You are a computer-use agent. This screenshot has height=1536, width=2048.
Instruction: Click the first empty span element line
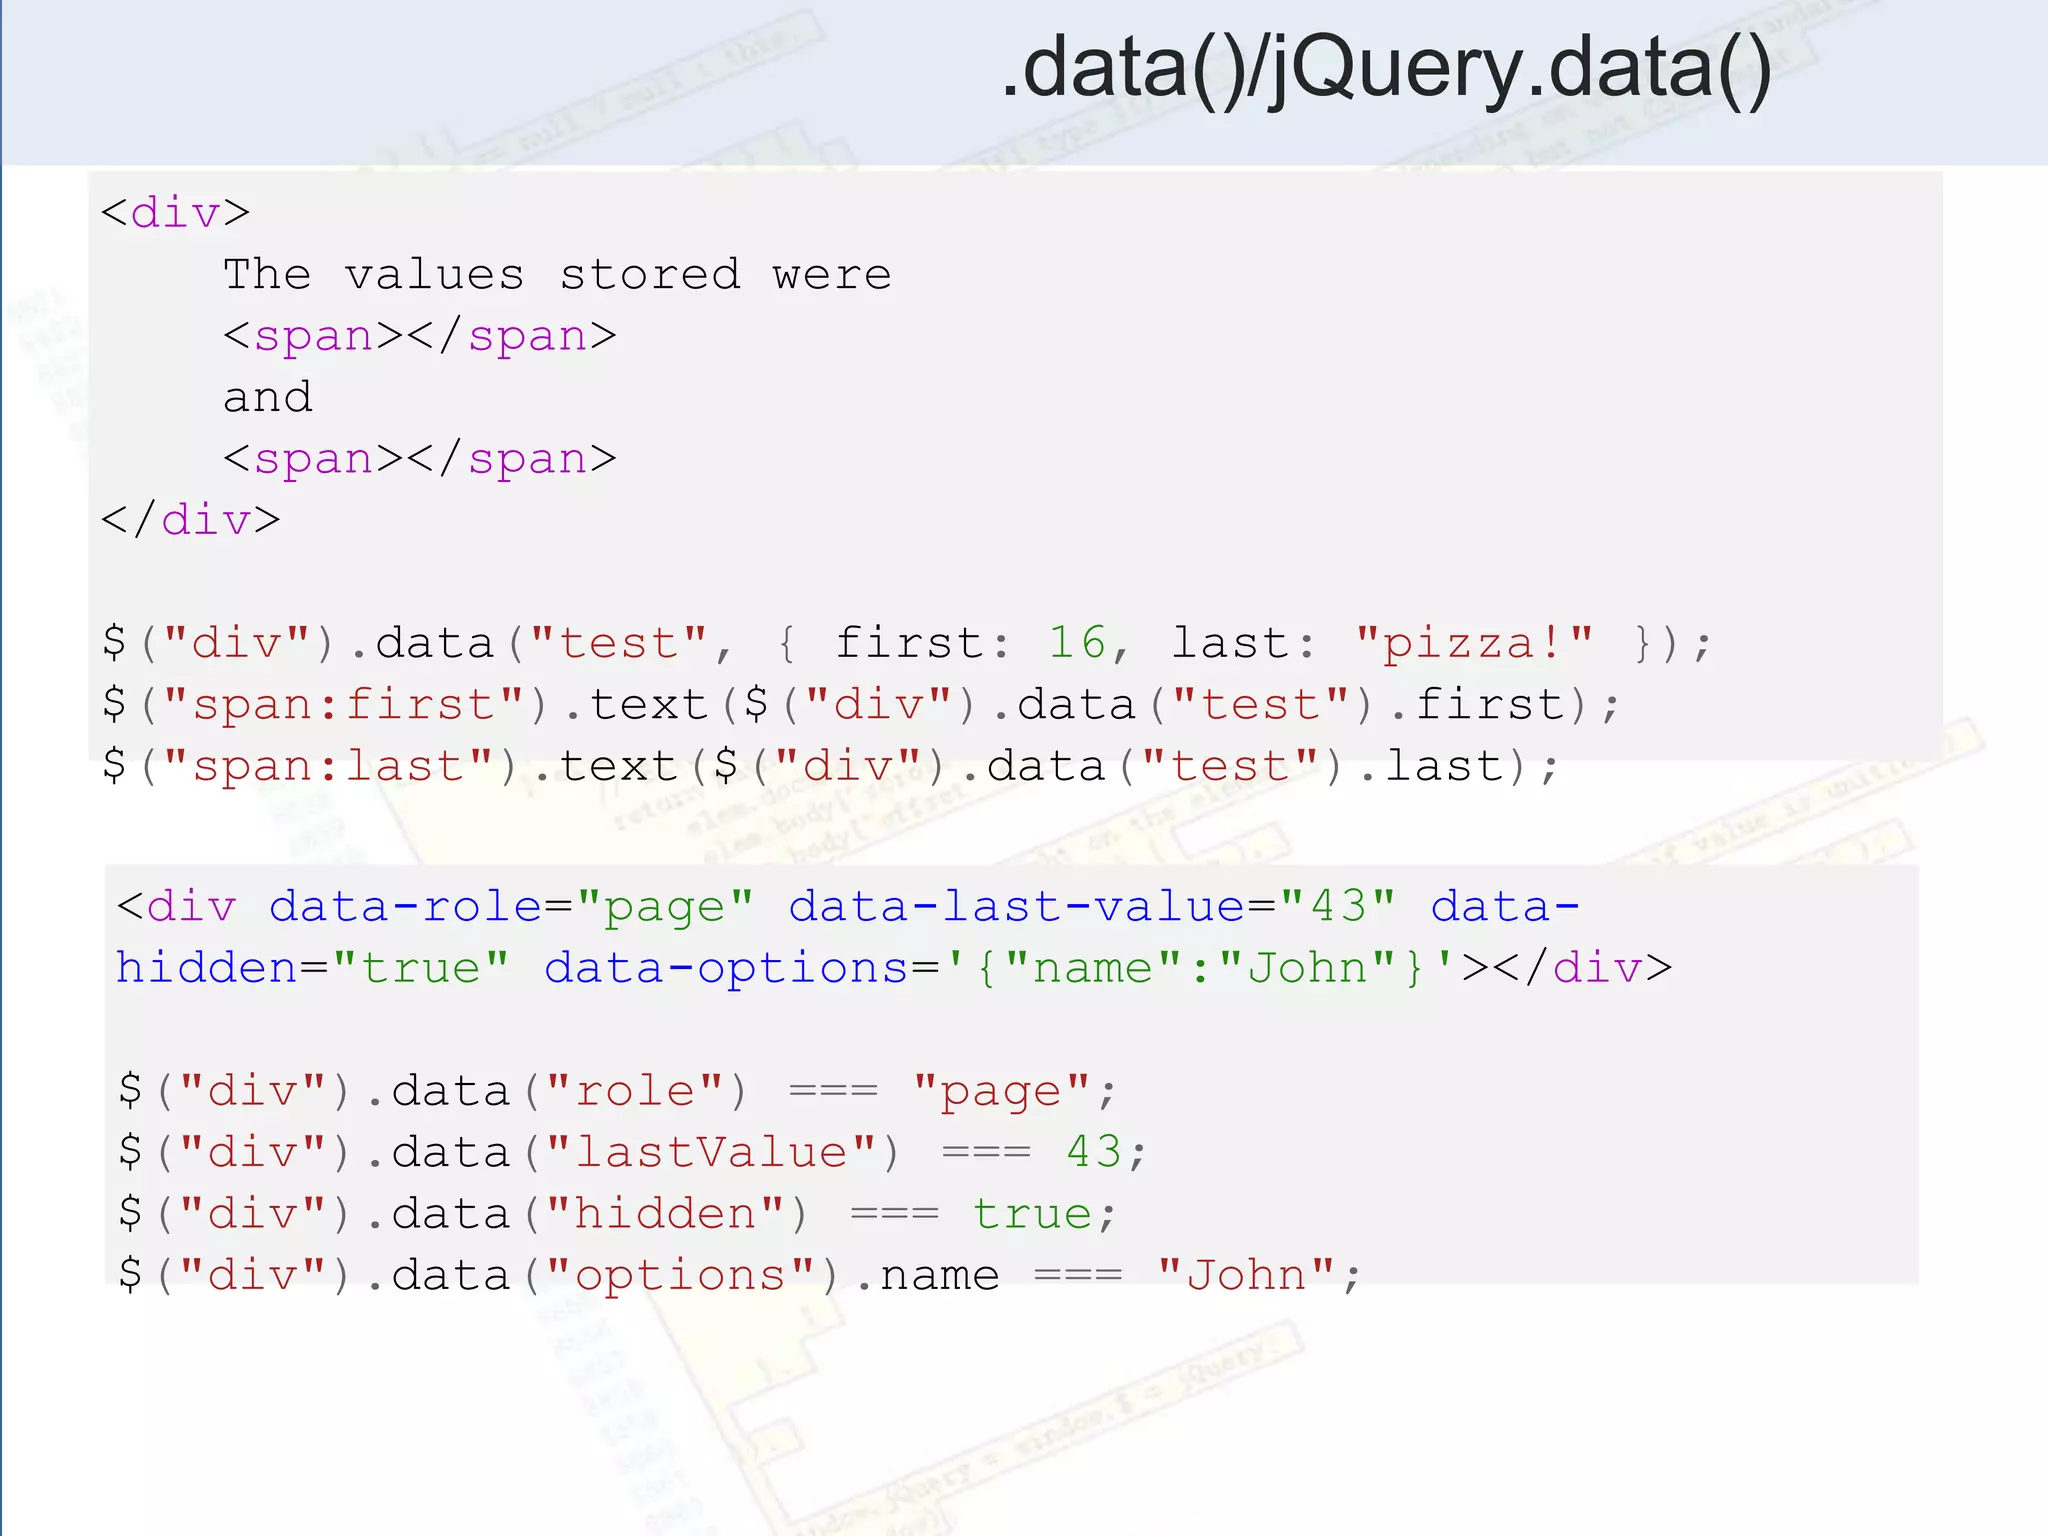[419, 336]
